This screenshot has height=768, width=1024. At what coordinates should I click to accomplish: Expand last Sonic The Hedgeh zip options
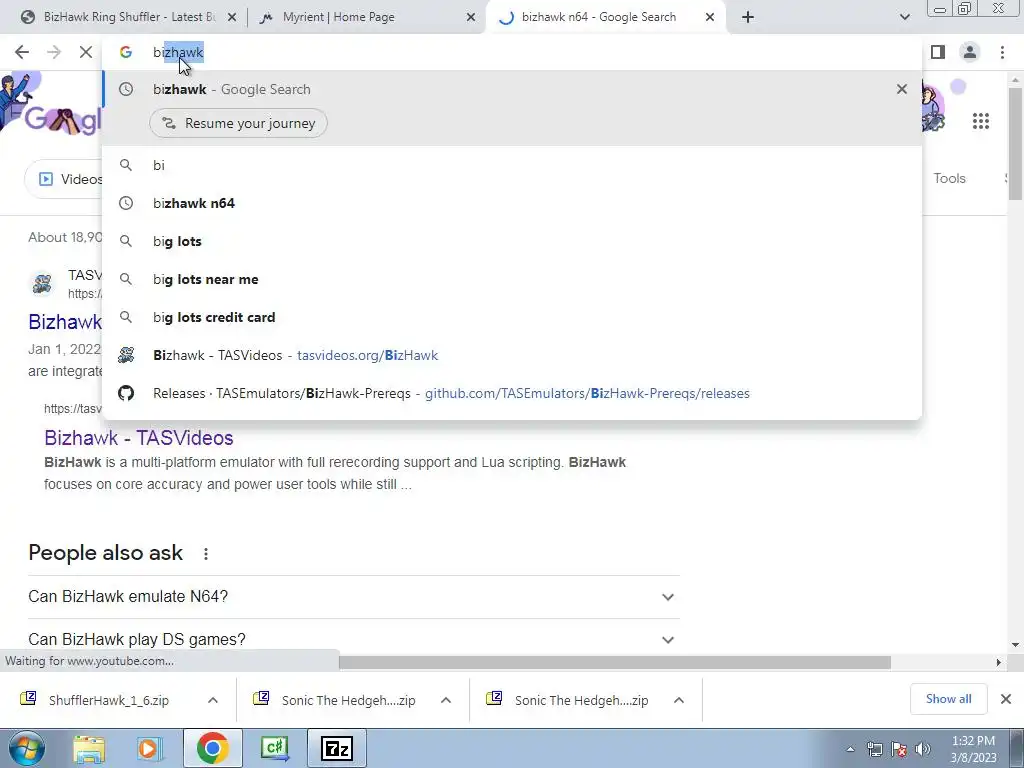(x=679, y=700)
